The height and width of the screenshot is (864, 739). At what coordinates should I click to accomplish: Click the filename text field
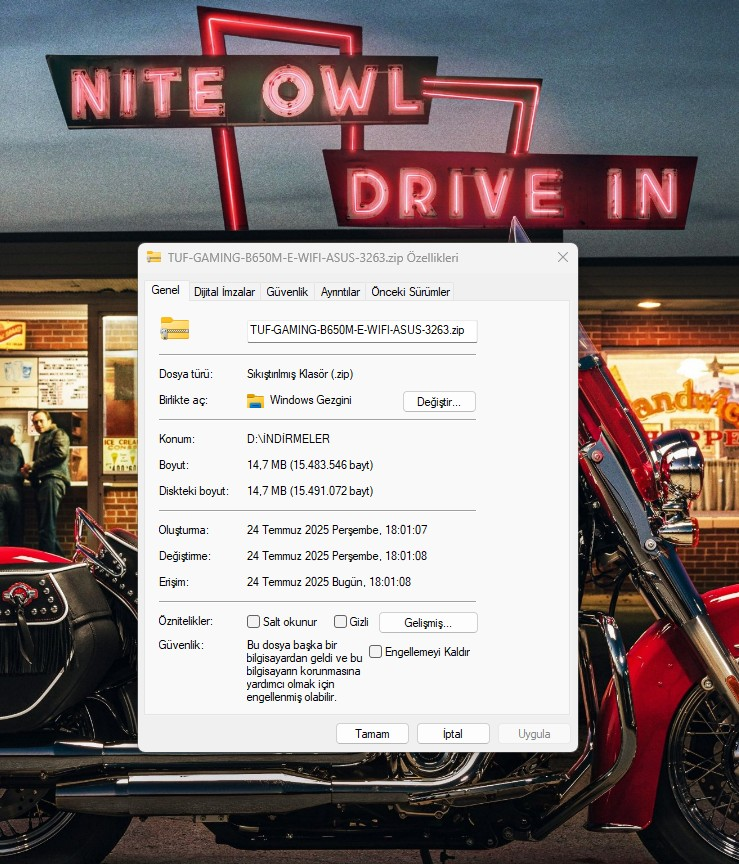tap(362, 331)
